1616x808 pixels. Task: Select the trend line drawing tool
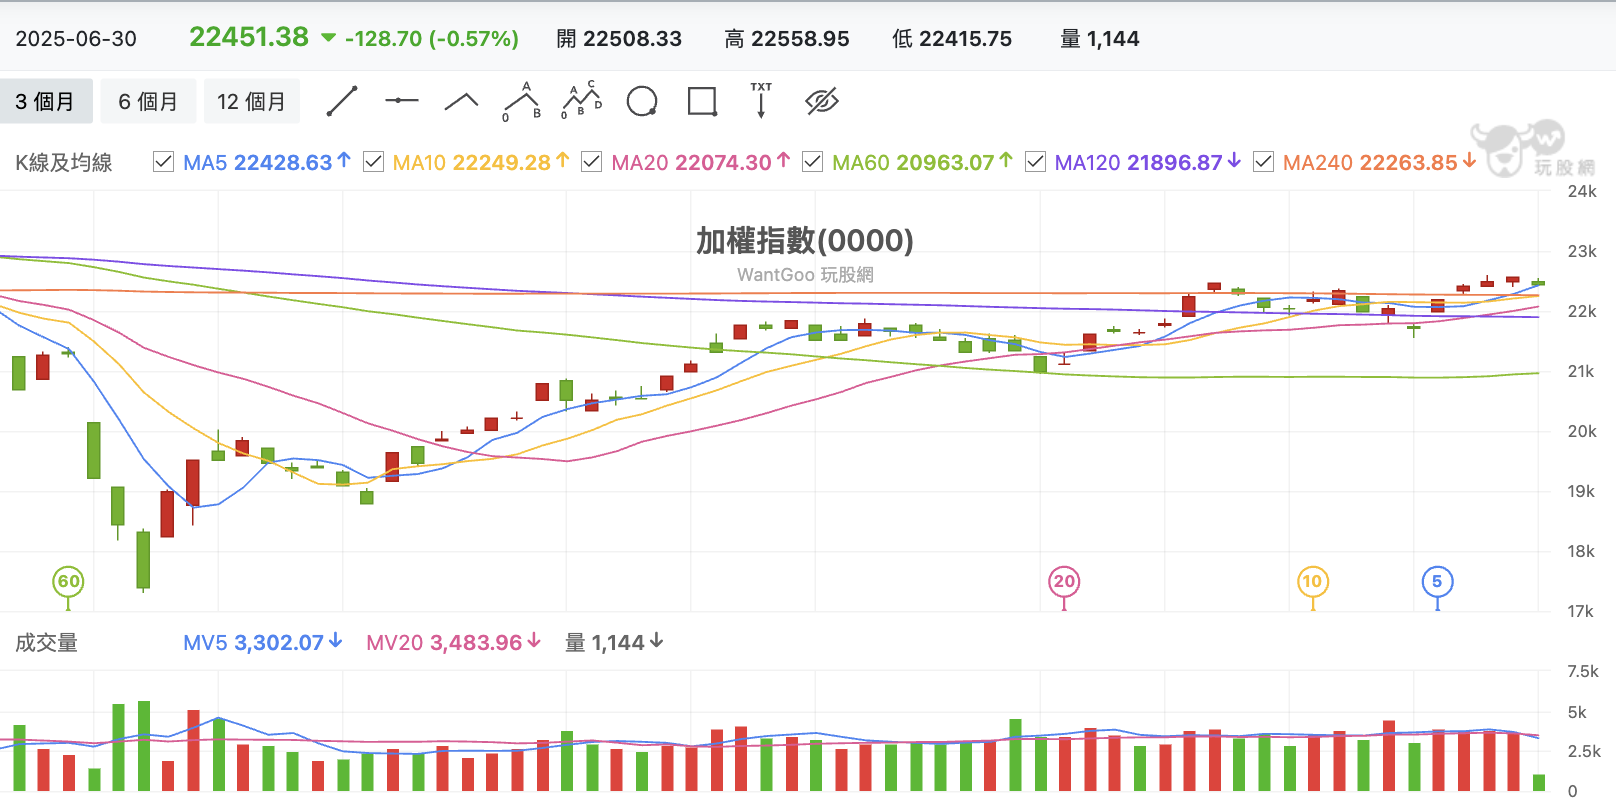click(342, 101)
